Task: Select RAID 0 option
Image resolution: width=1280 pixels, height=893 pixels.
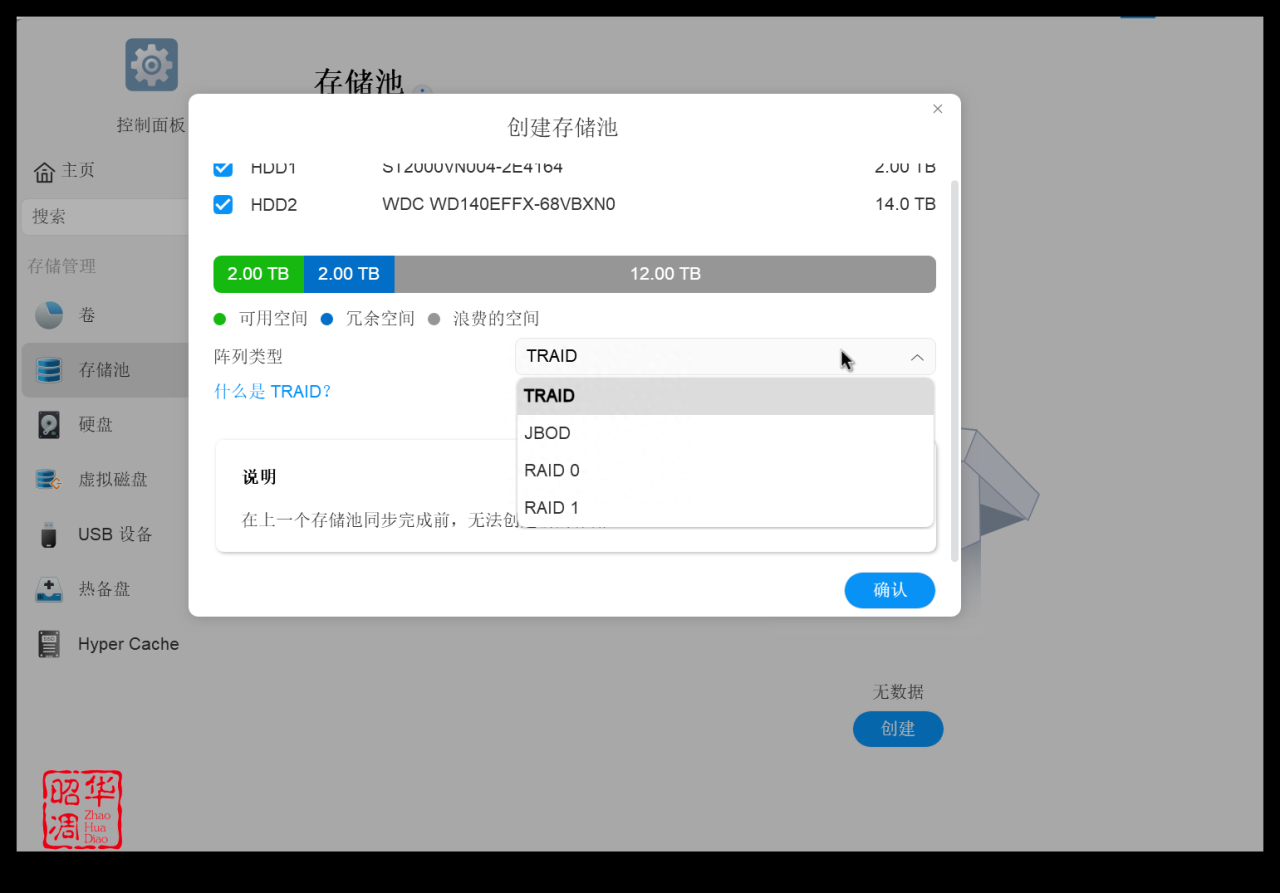Action: pos(551,470)
